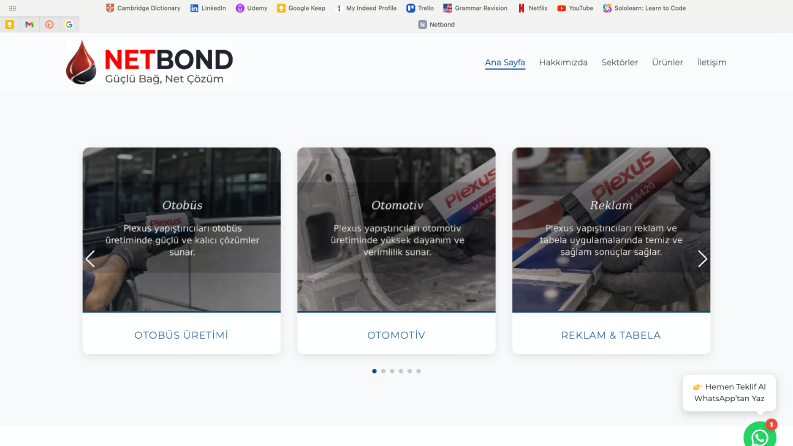The height and width of the screenshot is (446, 793).
Task: Open the Cambridge Dictionary bookmark
Action: tap(143, 8)
